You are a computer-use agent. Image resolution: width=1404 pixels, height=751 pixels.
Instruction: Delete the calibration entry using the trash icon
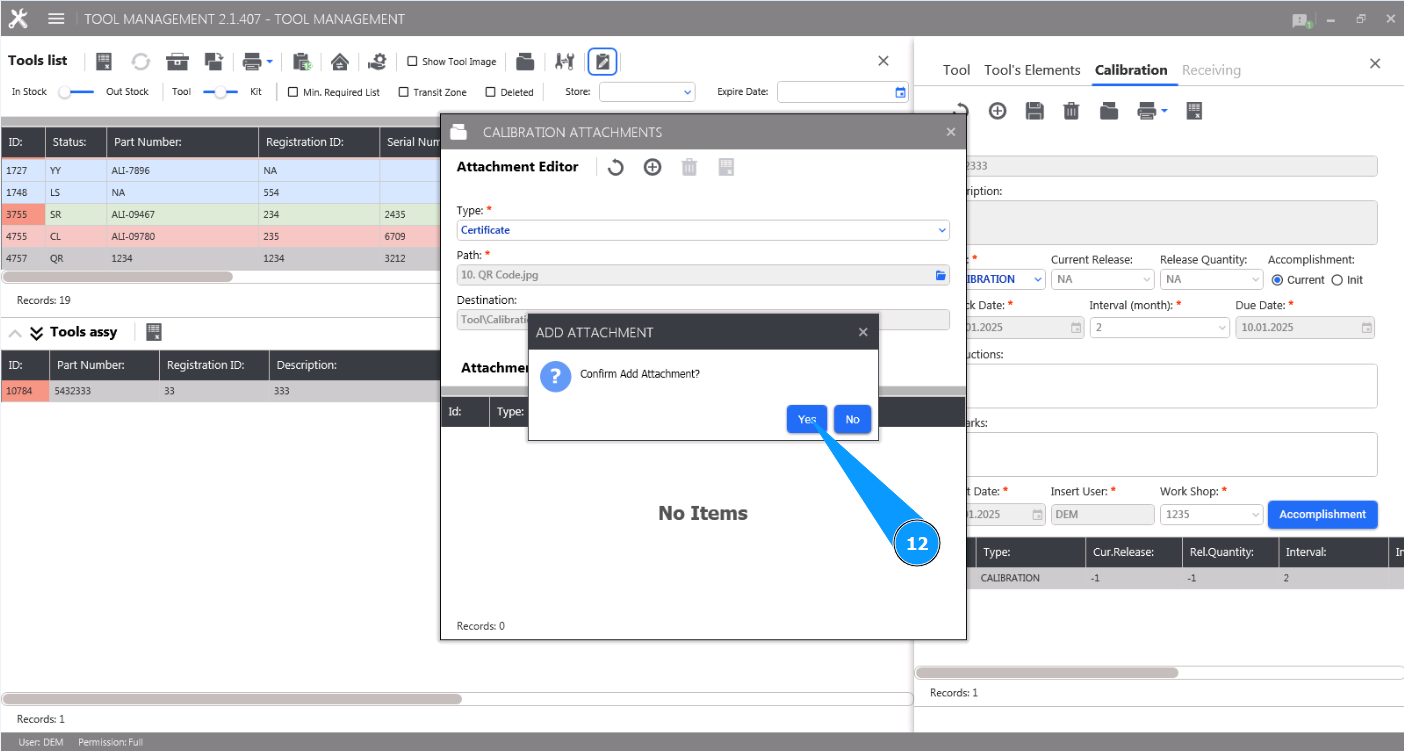tap(1070, 110)
